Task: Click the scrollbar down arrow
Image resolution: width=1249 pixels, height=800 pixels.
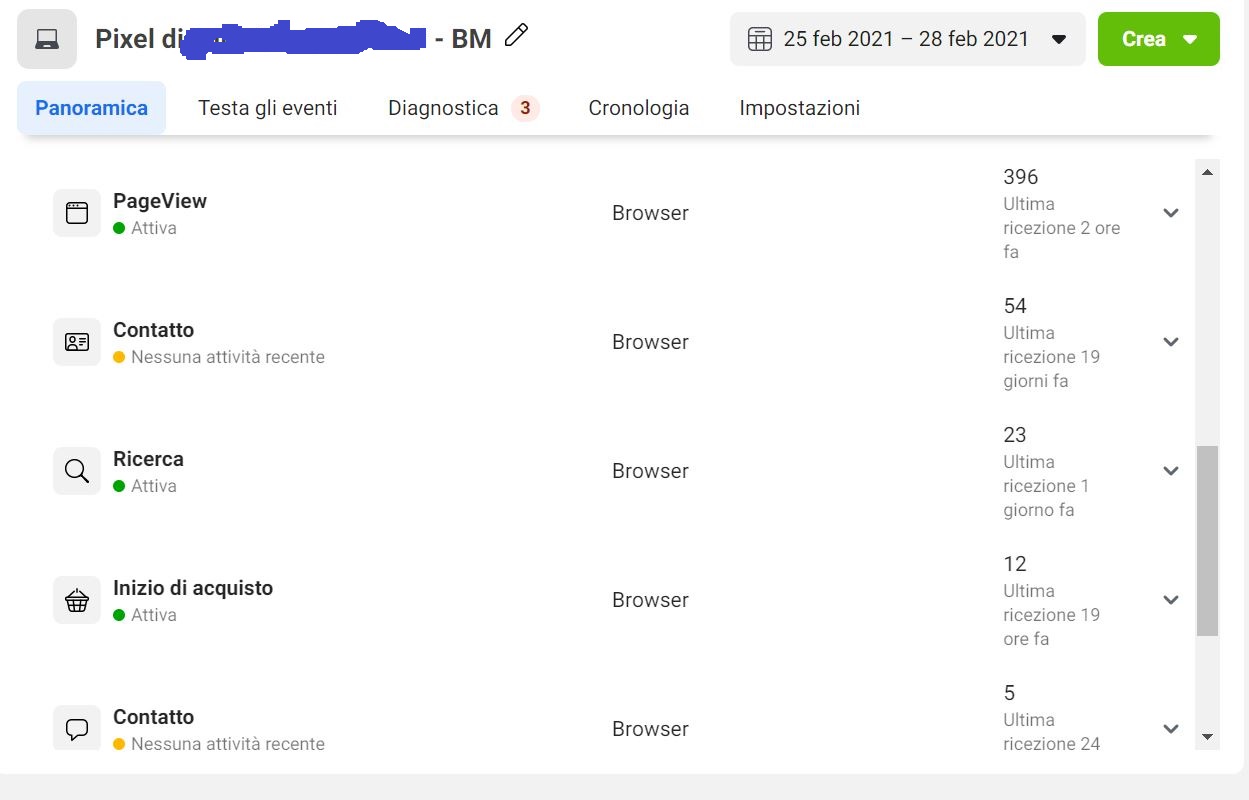Action: [1207, 737]
